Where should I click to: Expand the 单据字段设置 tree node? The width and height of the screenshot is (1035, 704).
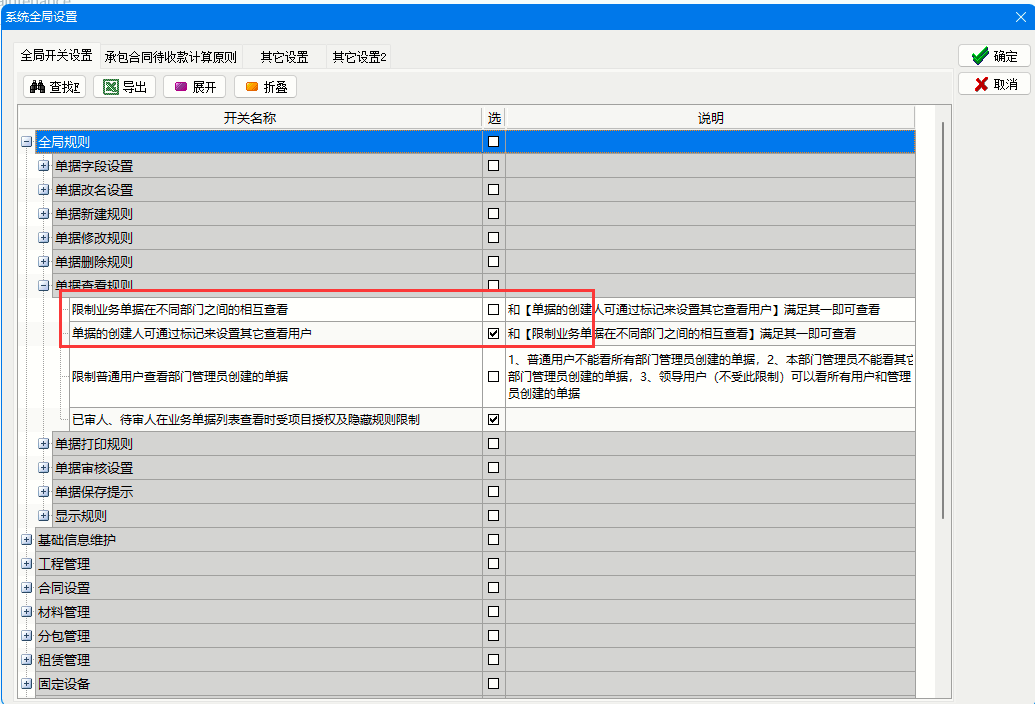(x=44, y=166)
